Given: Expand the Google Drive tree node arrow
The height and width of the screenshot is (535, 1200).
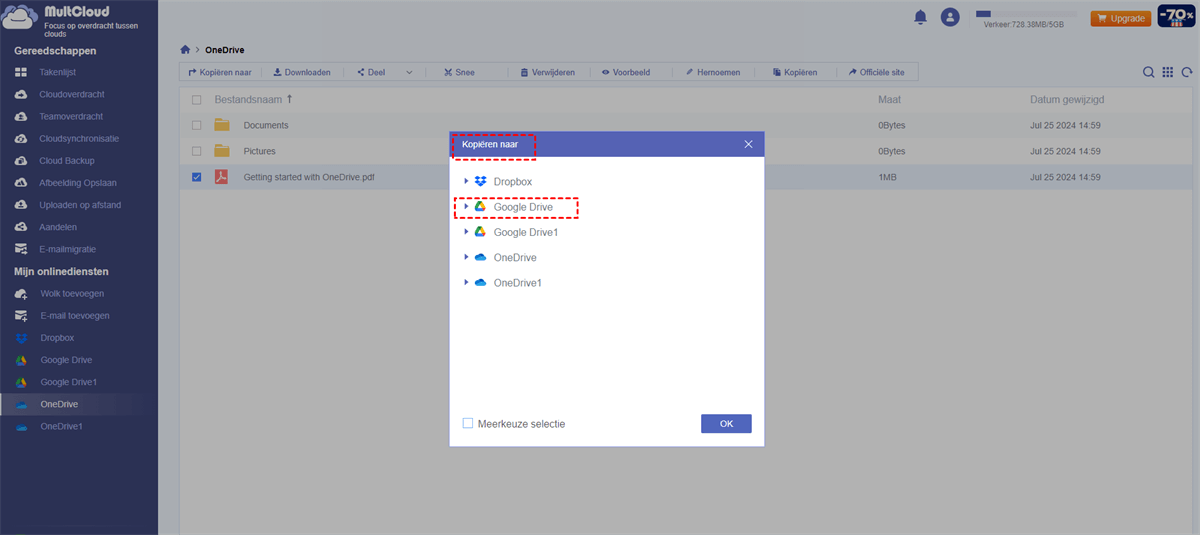Looking at the screenshot, I should click(466, 207).
